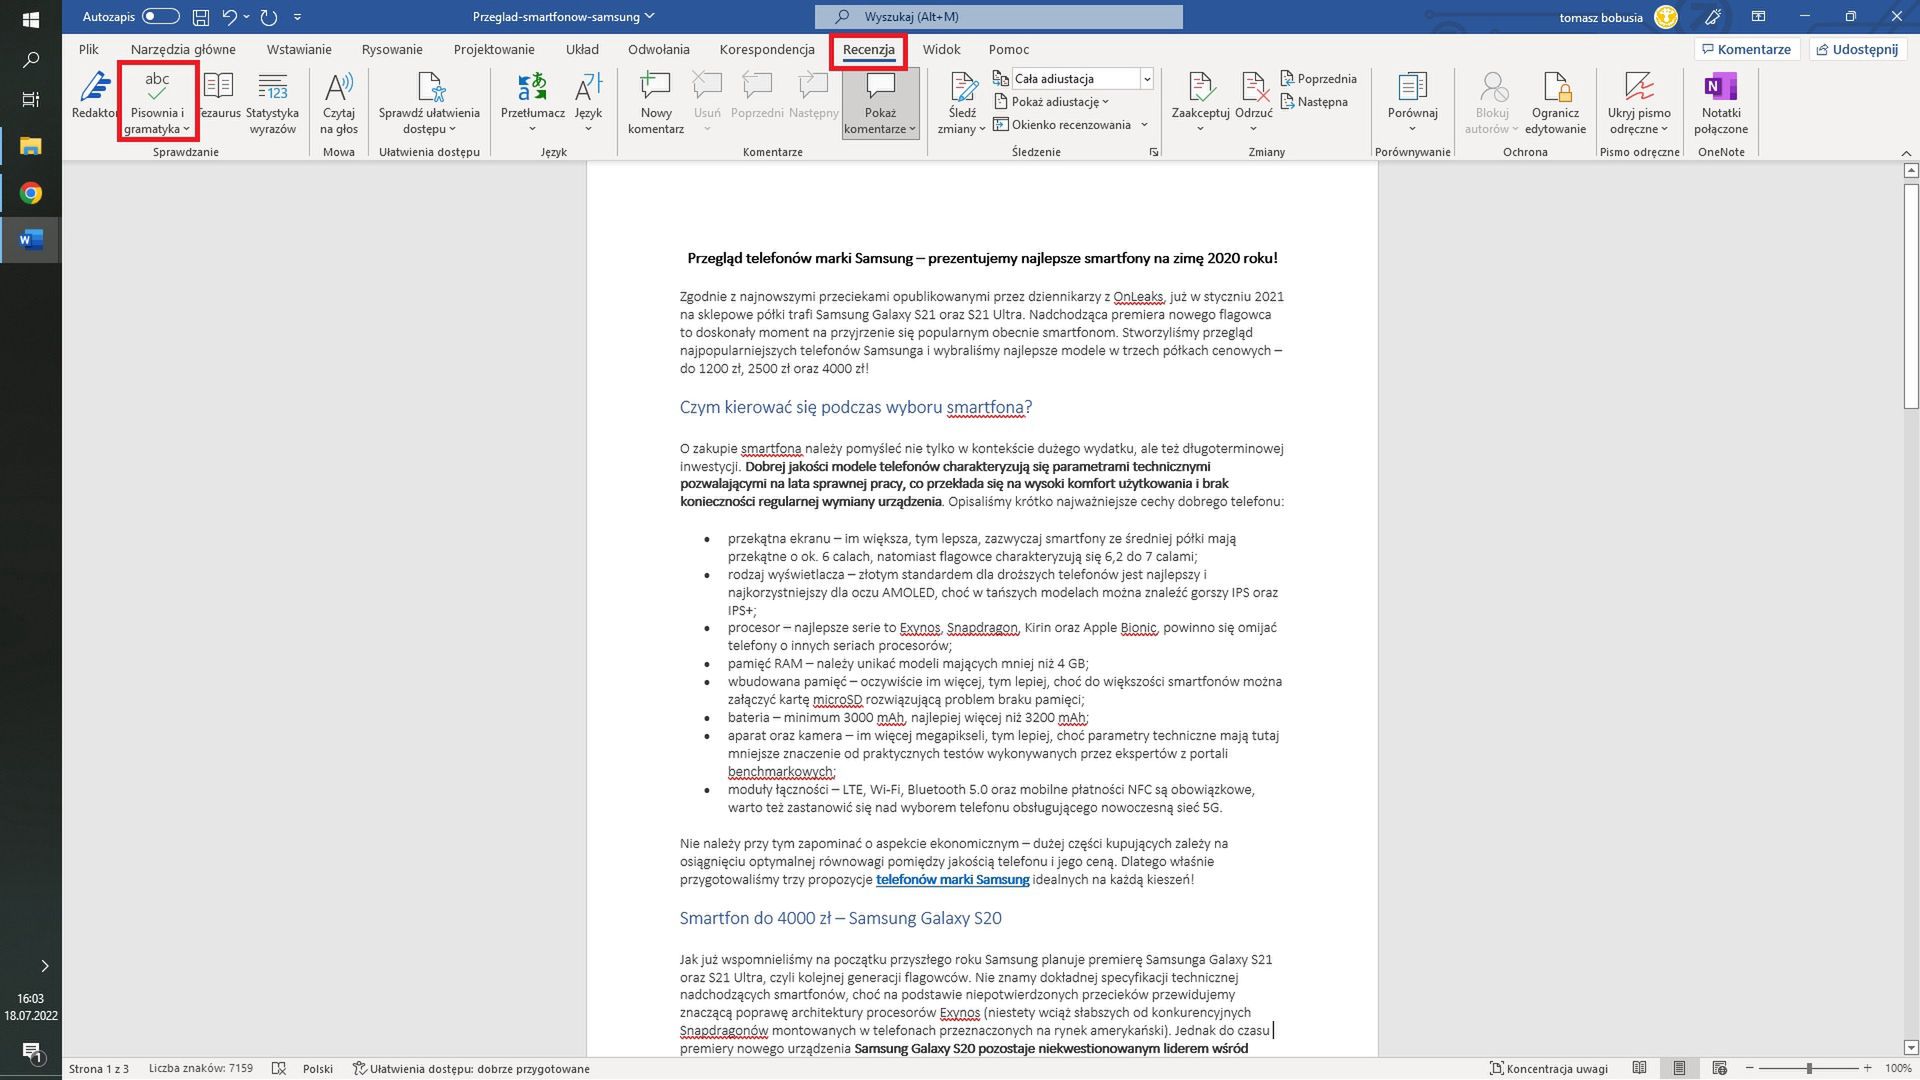Switch to the Widok ribbon tab
Viewport: 1920px width, 1080px height.
[x=941, y=49]
